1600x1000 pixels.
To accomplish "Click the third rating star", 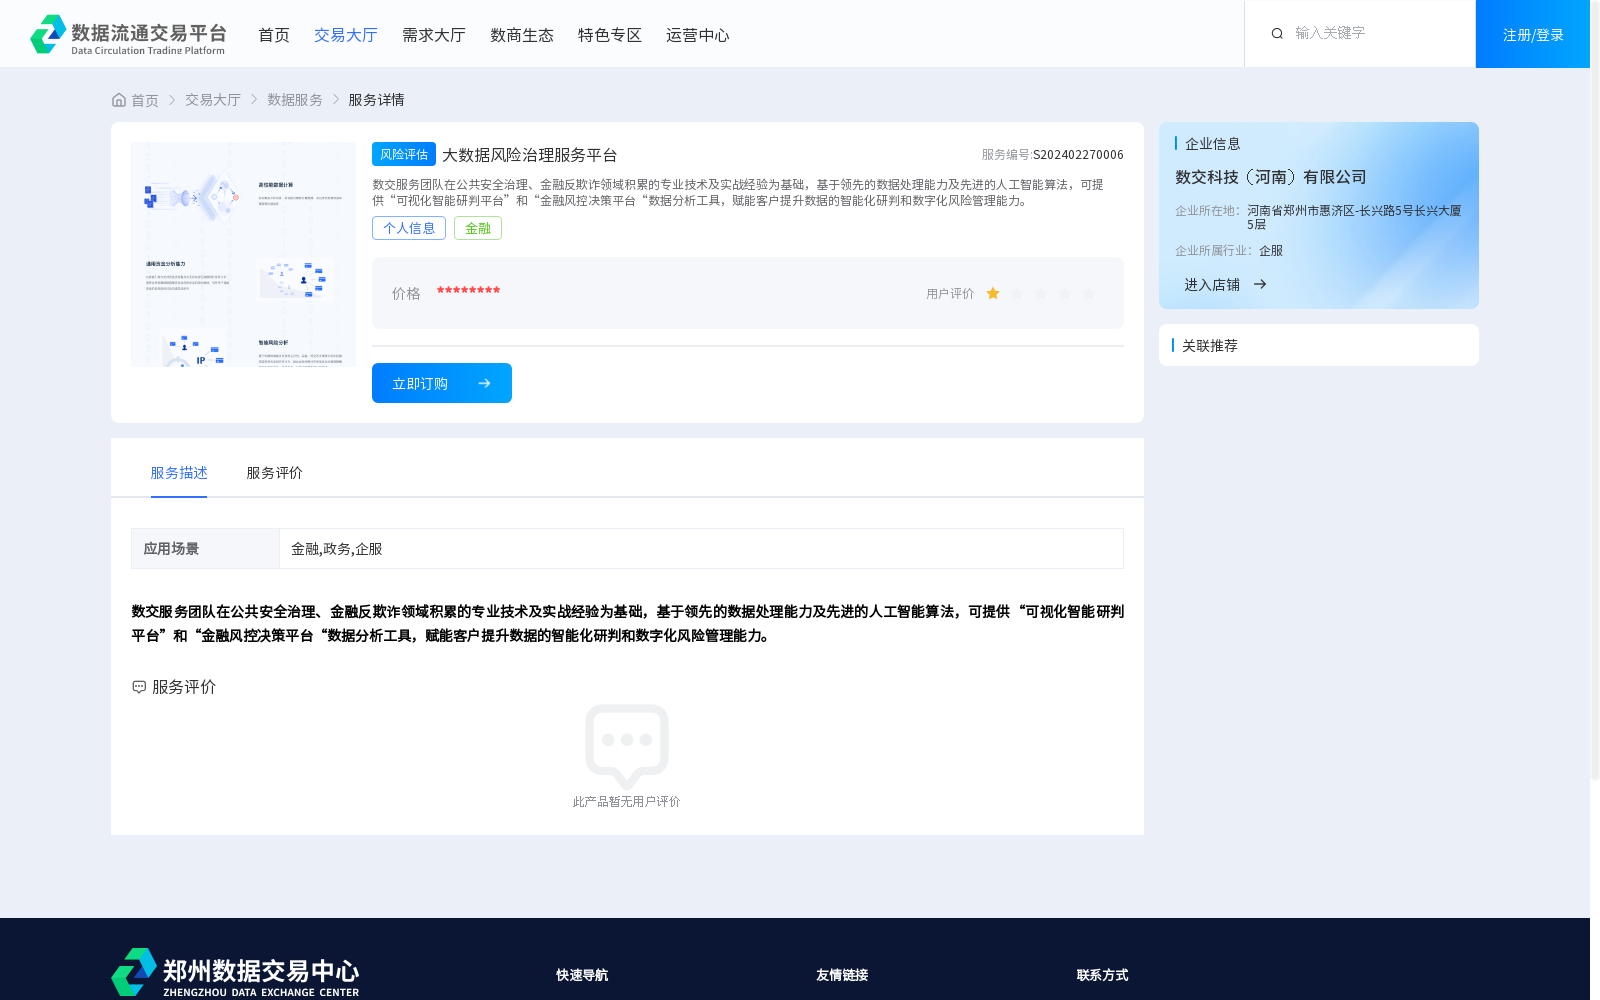I will pyautogui.click(x=1041, y=293).
